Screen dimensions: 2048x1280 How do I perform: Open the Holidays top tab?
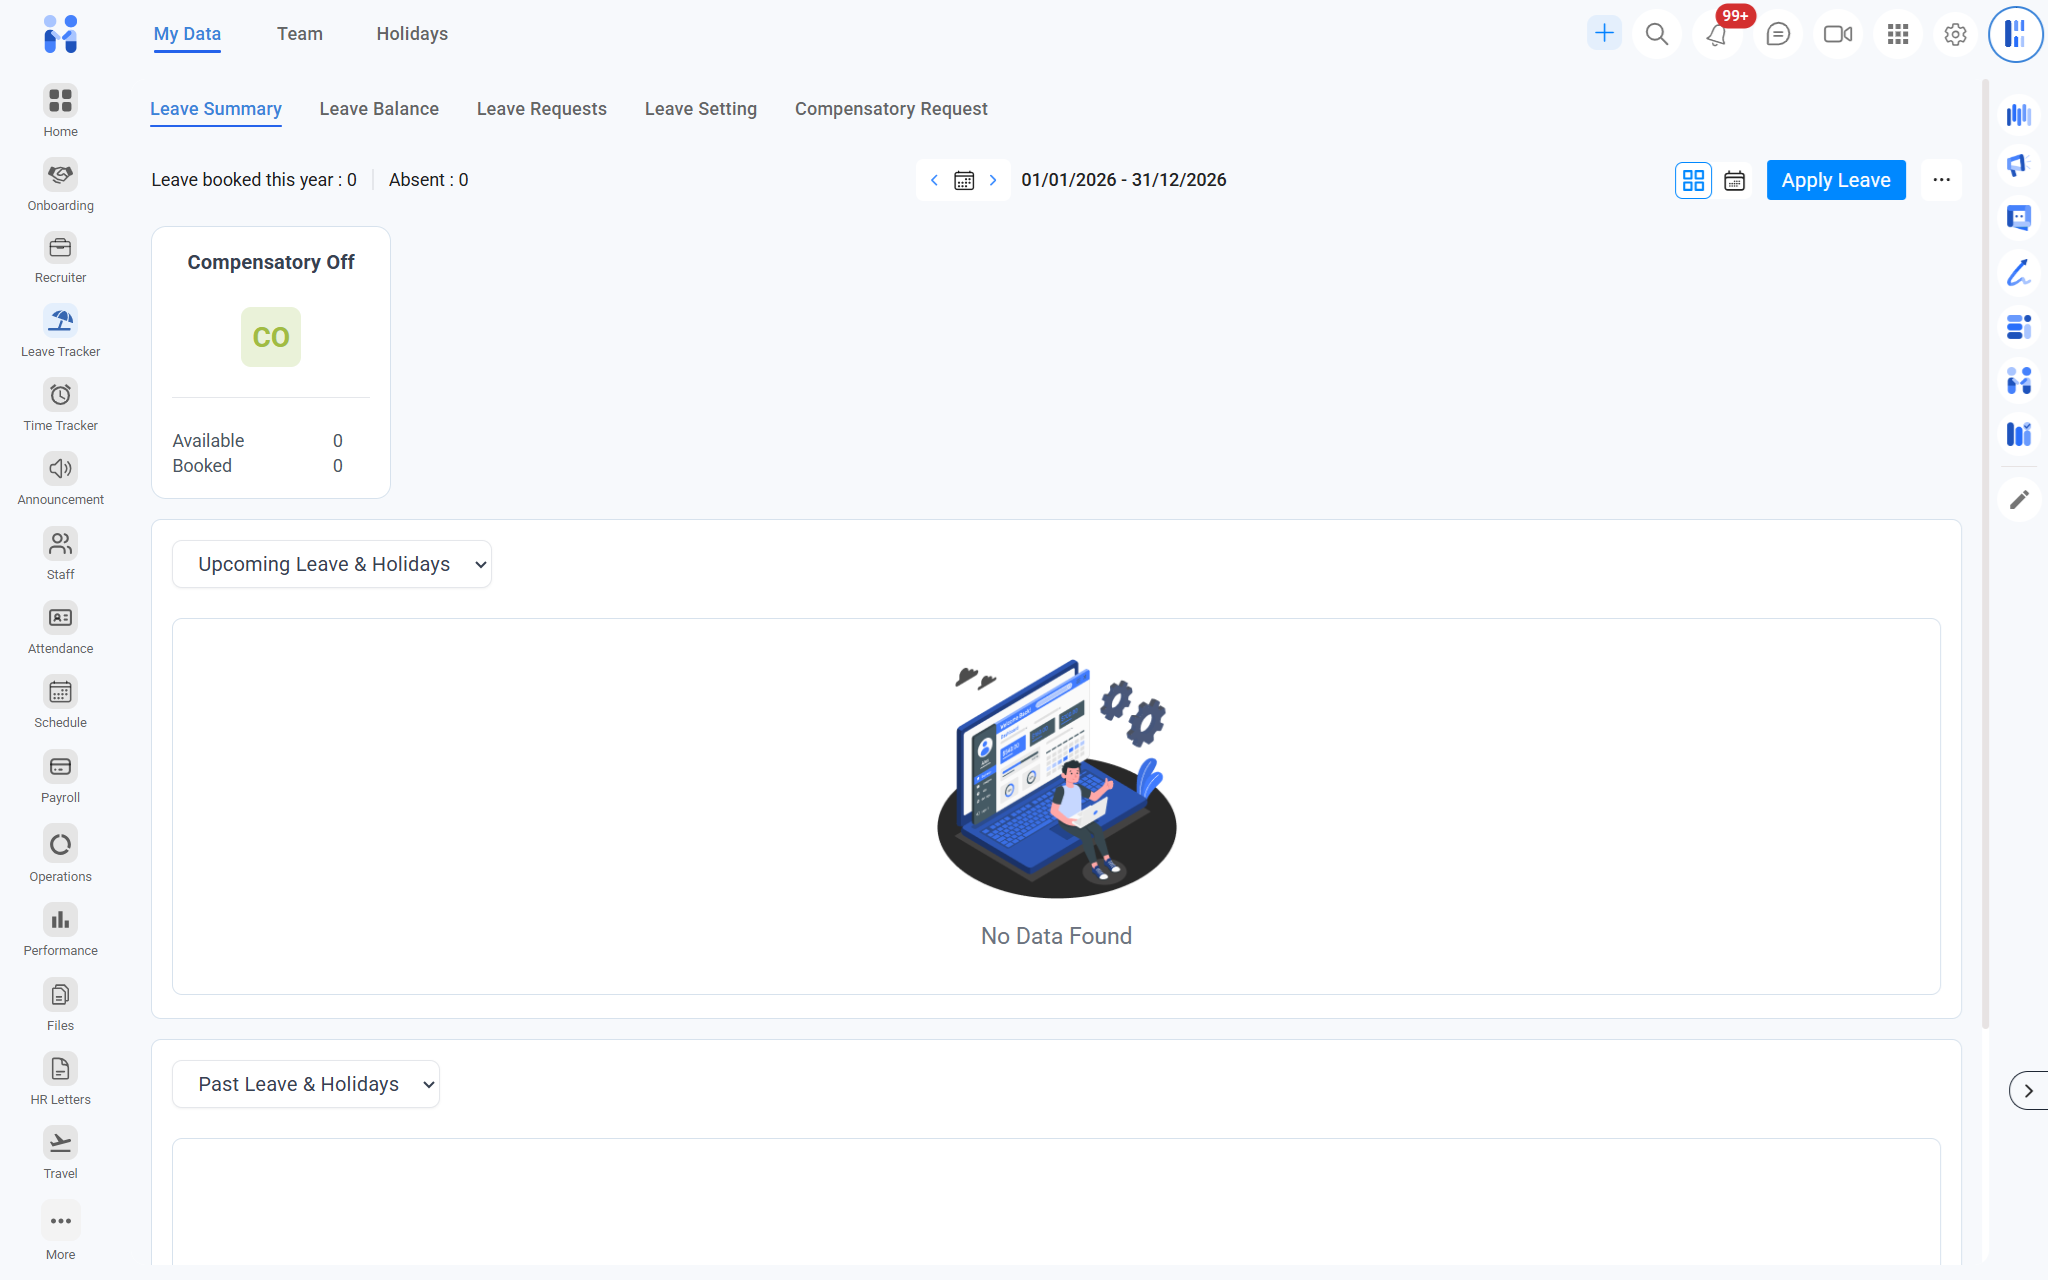412,34
